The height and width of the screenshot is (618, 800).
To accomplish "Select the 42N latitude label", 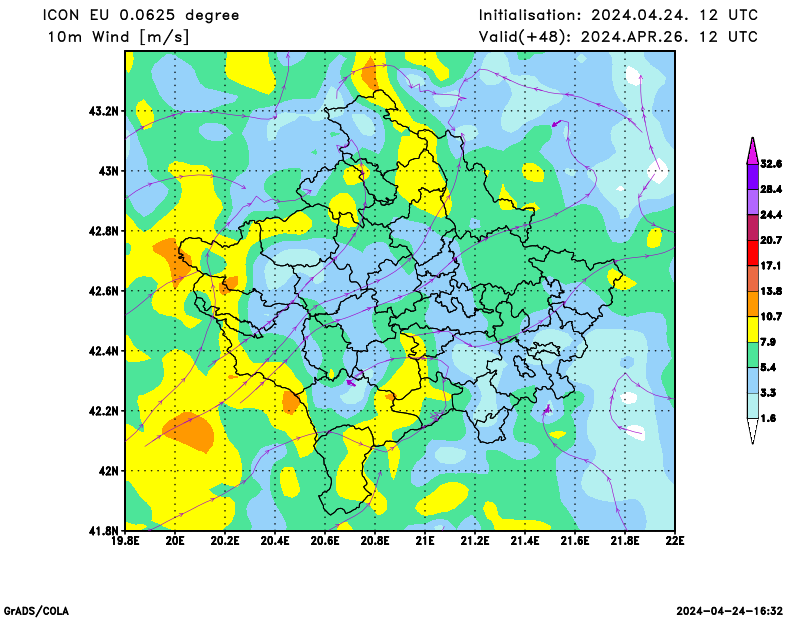I will 109,471.
